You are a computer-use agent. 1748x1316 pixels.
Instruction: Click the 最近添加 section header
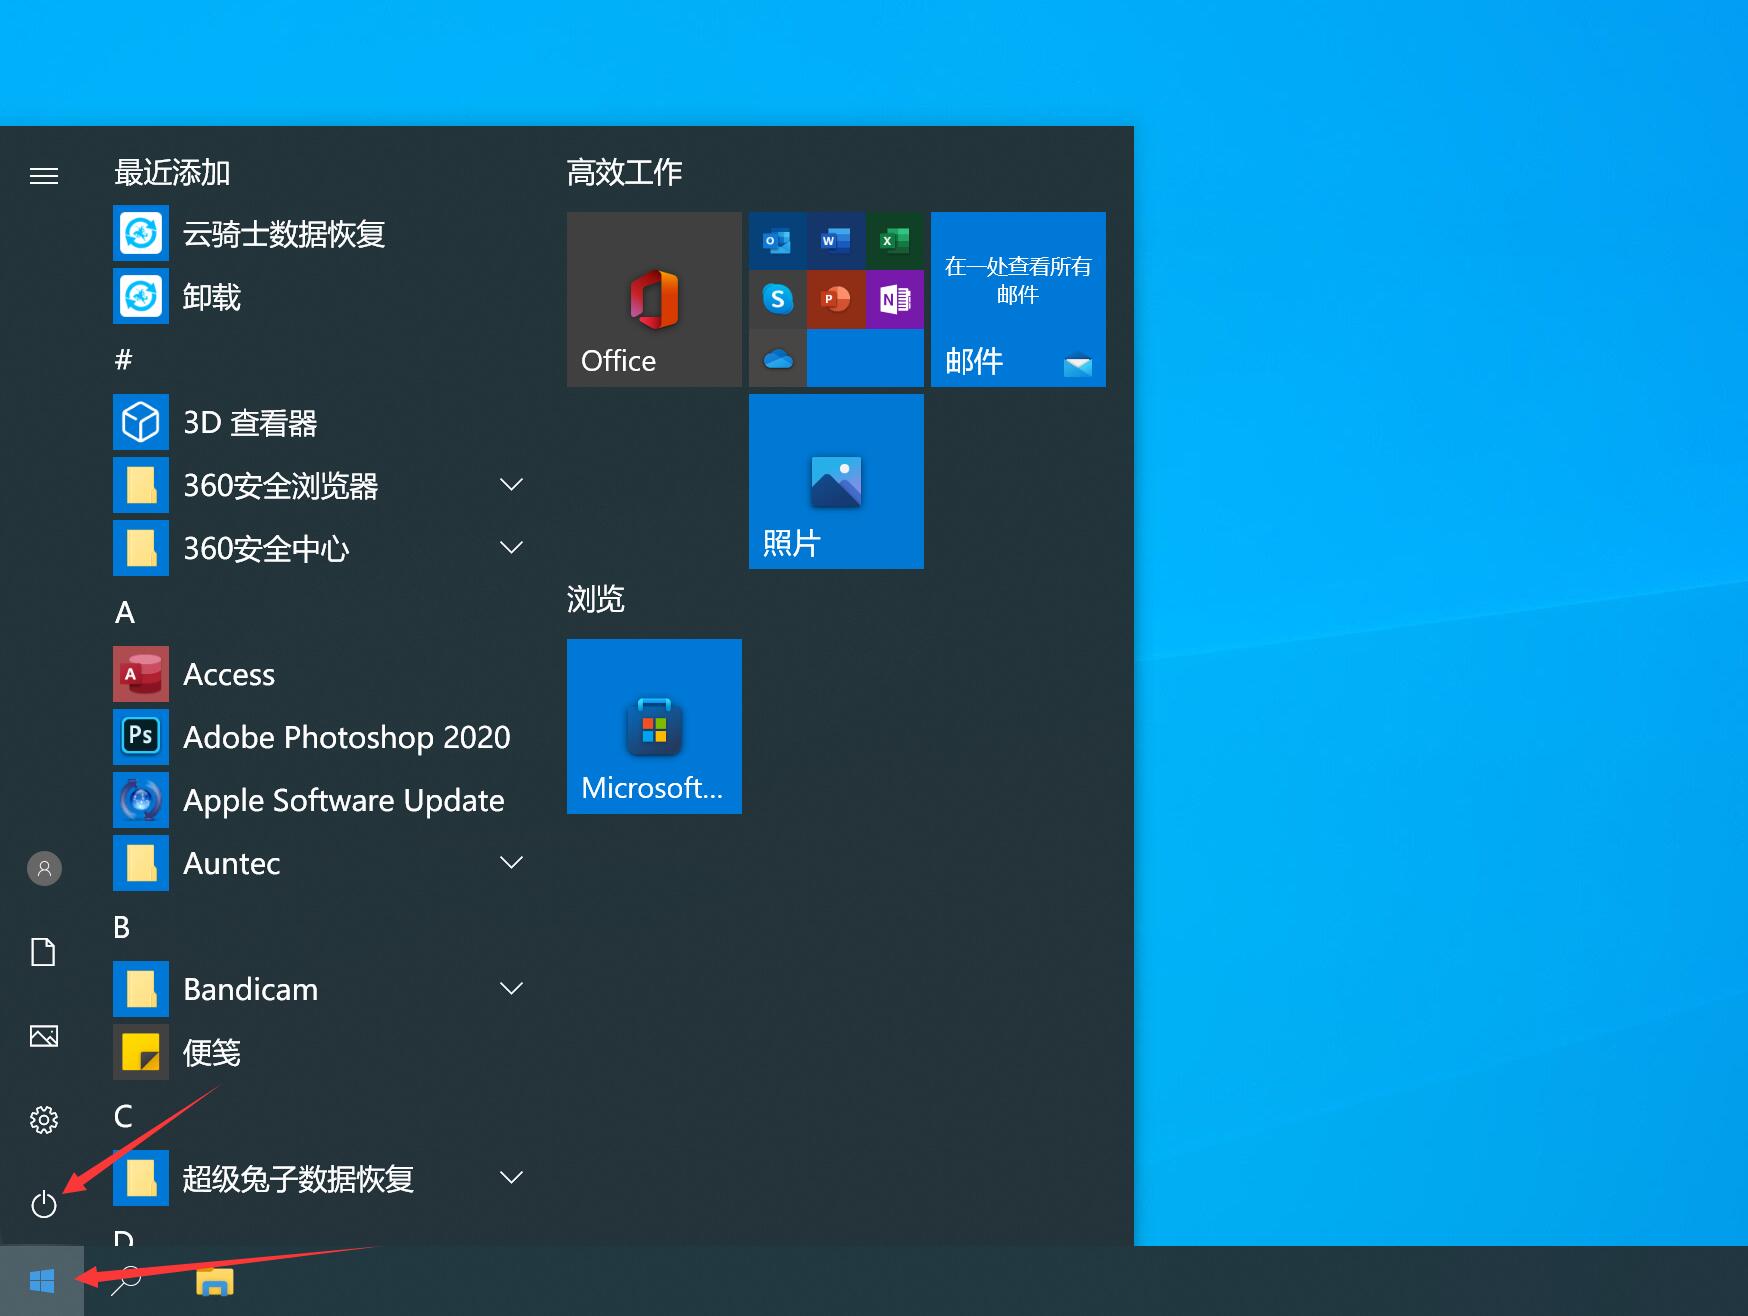172,172
